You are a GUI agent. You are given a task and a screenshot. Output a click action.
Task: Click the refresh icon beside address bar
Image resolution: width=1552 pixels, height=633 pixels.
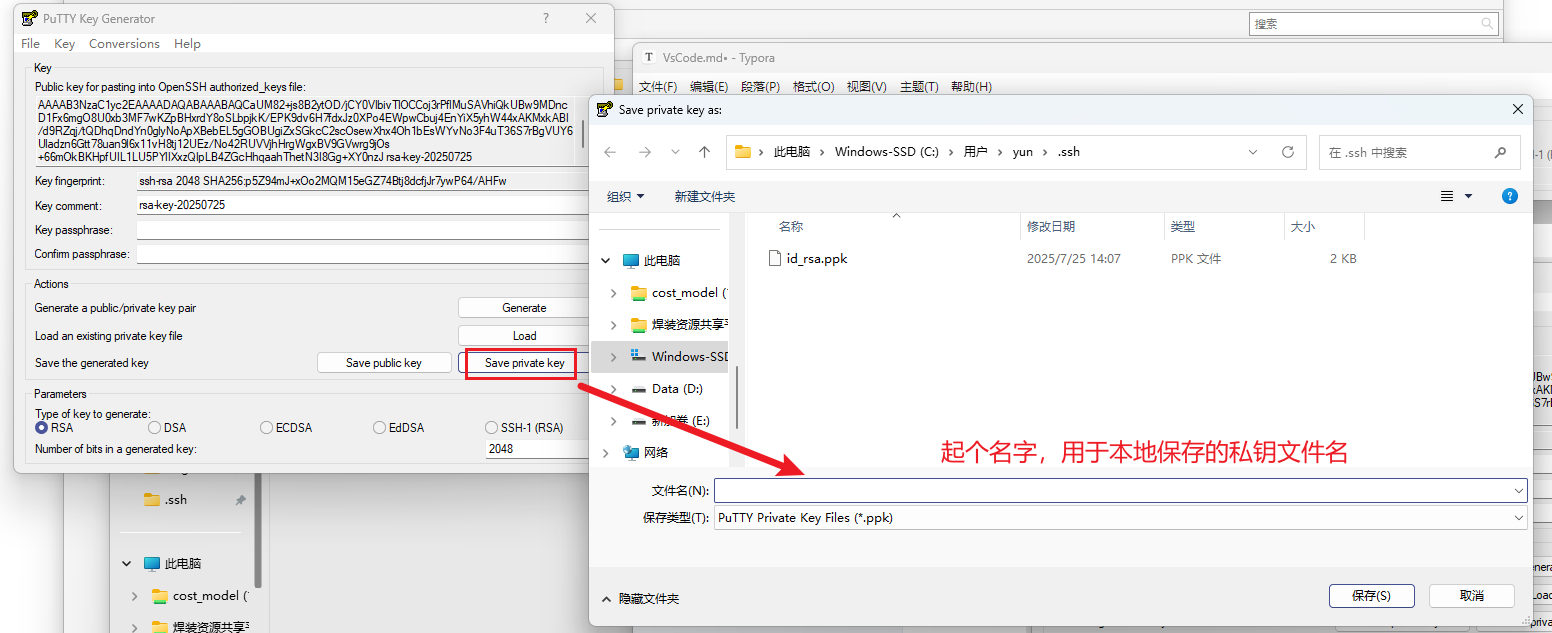click(x=1288, y=152)
